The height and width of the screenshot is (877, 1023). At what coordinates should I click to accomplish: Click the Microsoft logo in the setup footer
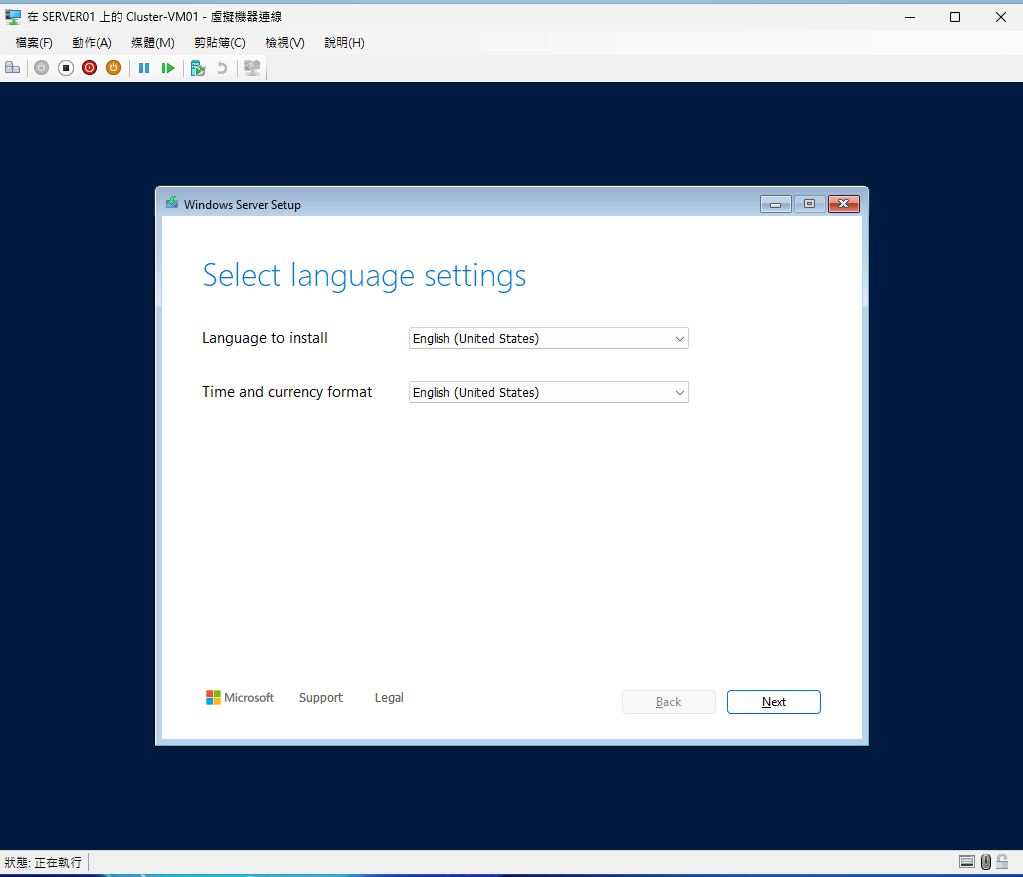(239, 698)
